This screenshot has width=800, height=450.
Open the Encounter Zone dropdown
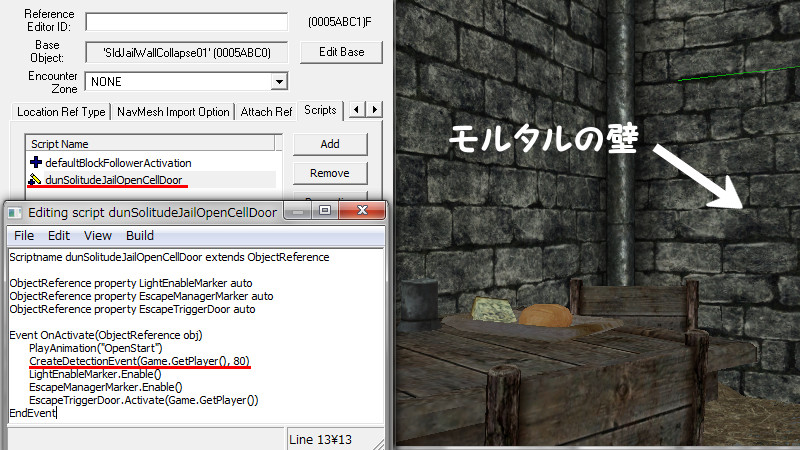(x=279, y=82)
